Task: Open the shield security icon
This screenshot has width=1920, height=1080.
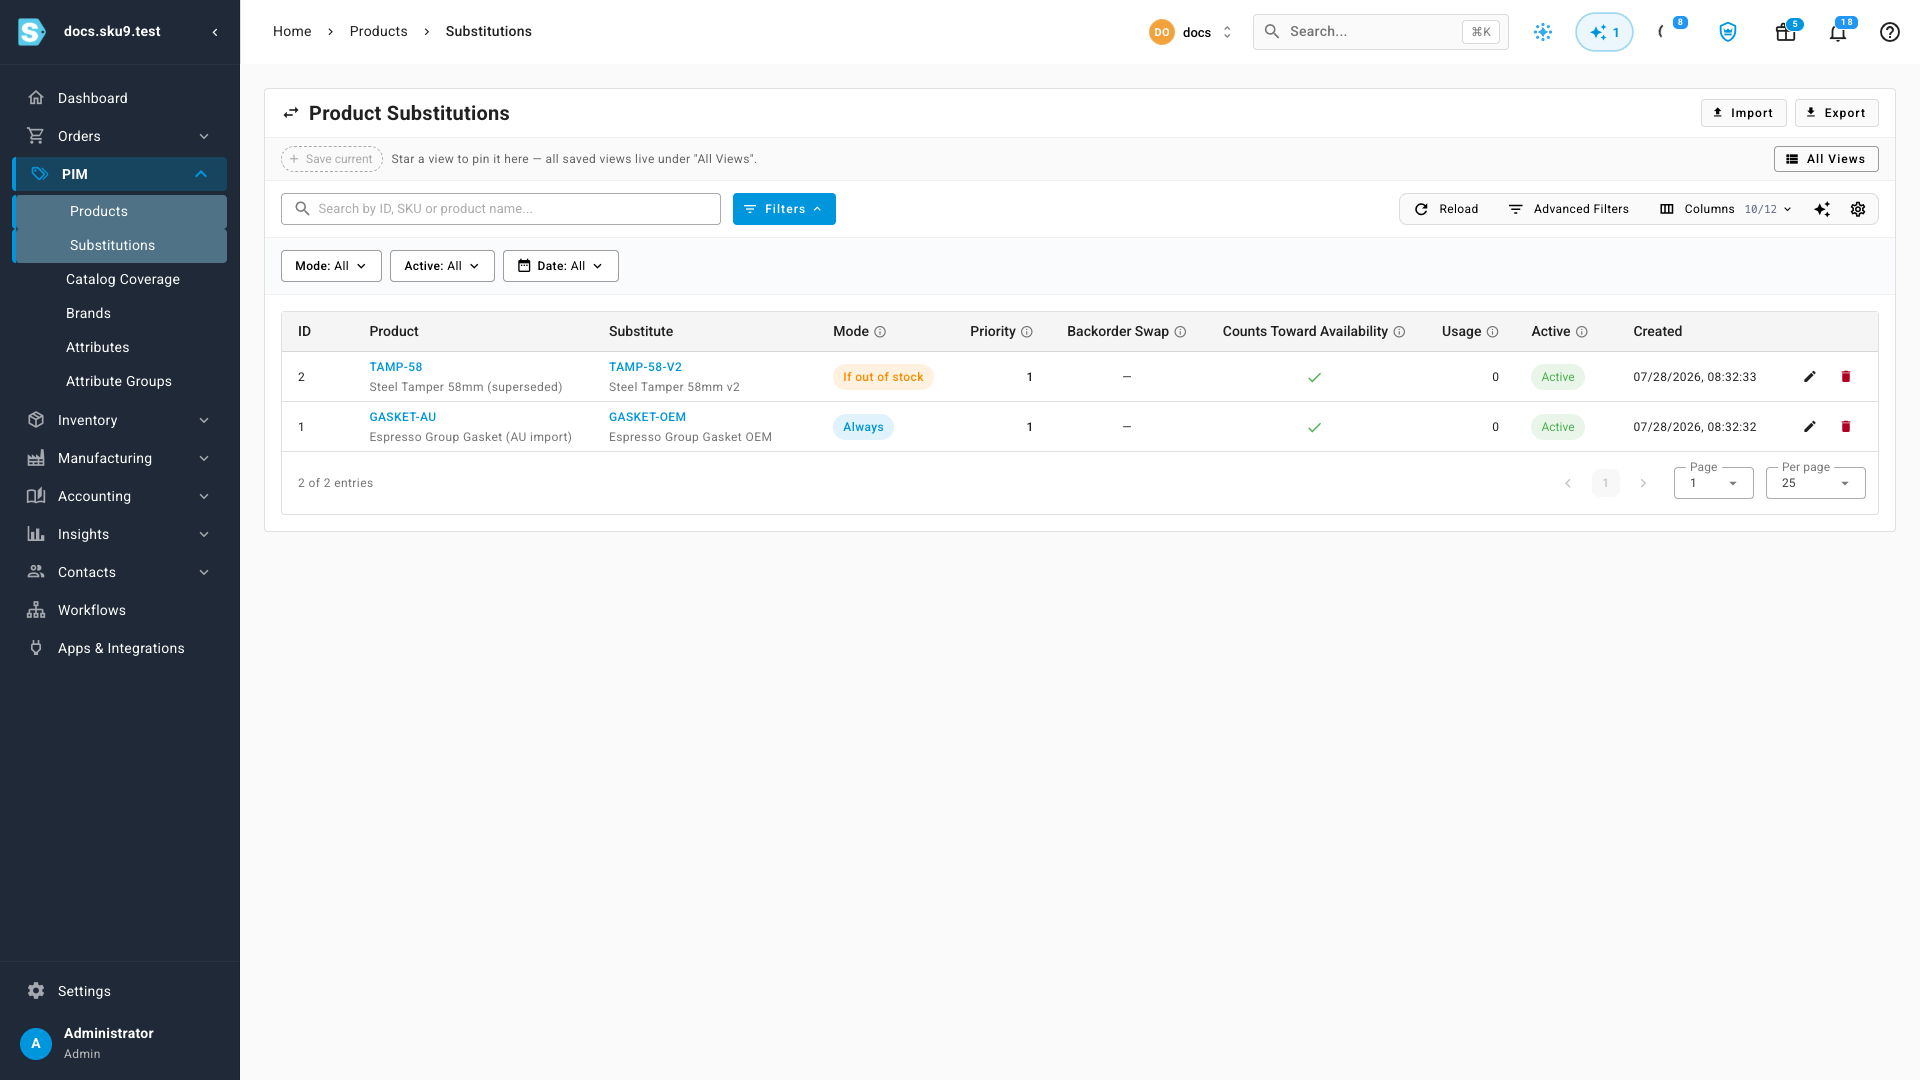Action: point(1728,32)
